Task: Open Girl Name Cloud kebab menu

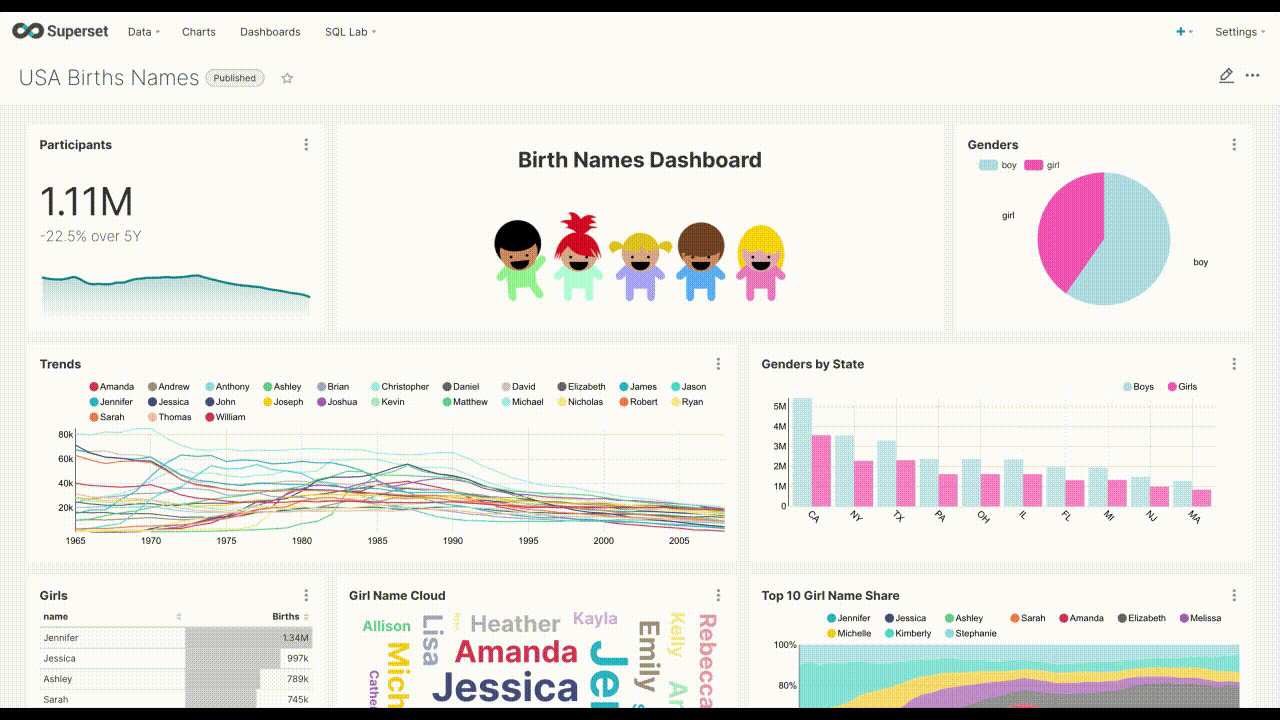Action: click(718, 595)
